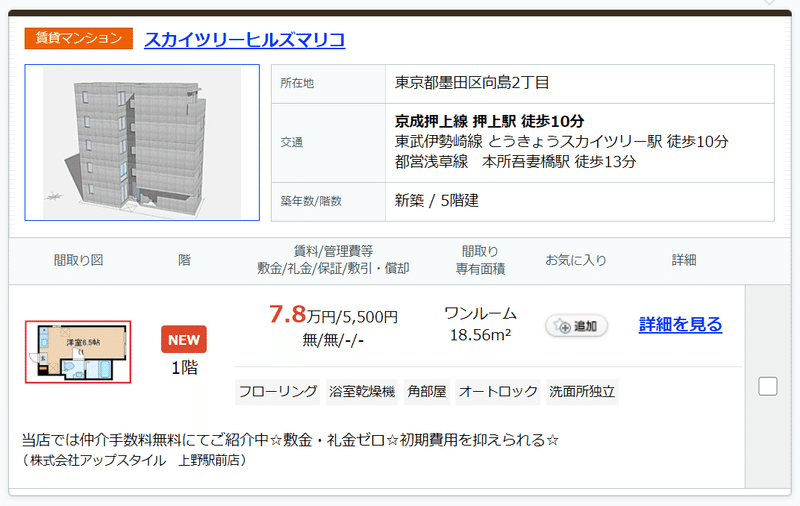Select the 洗面所独立 feature tag
This screenshot has height=506, width=800.
click(x=582, y=392)
